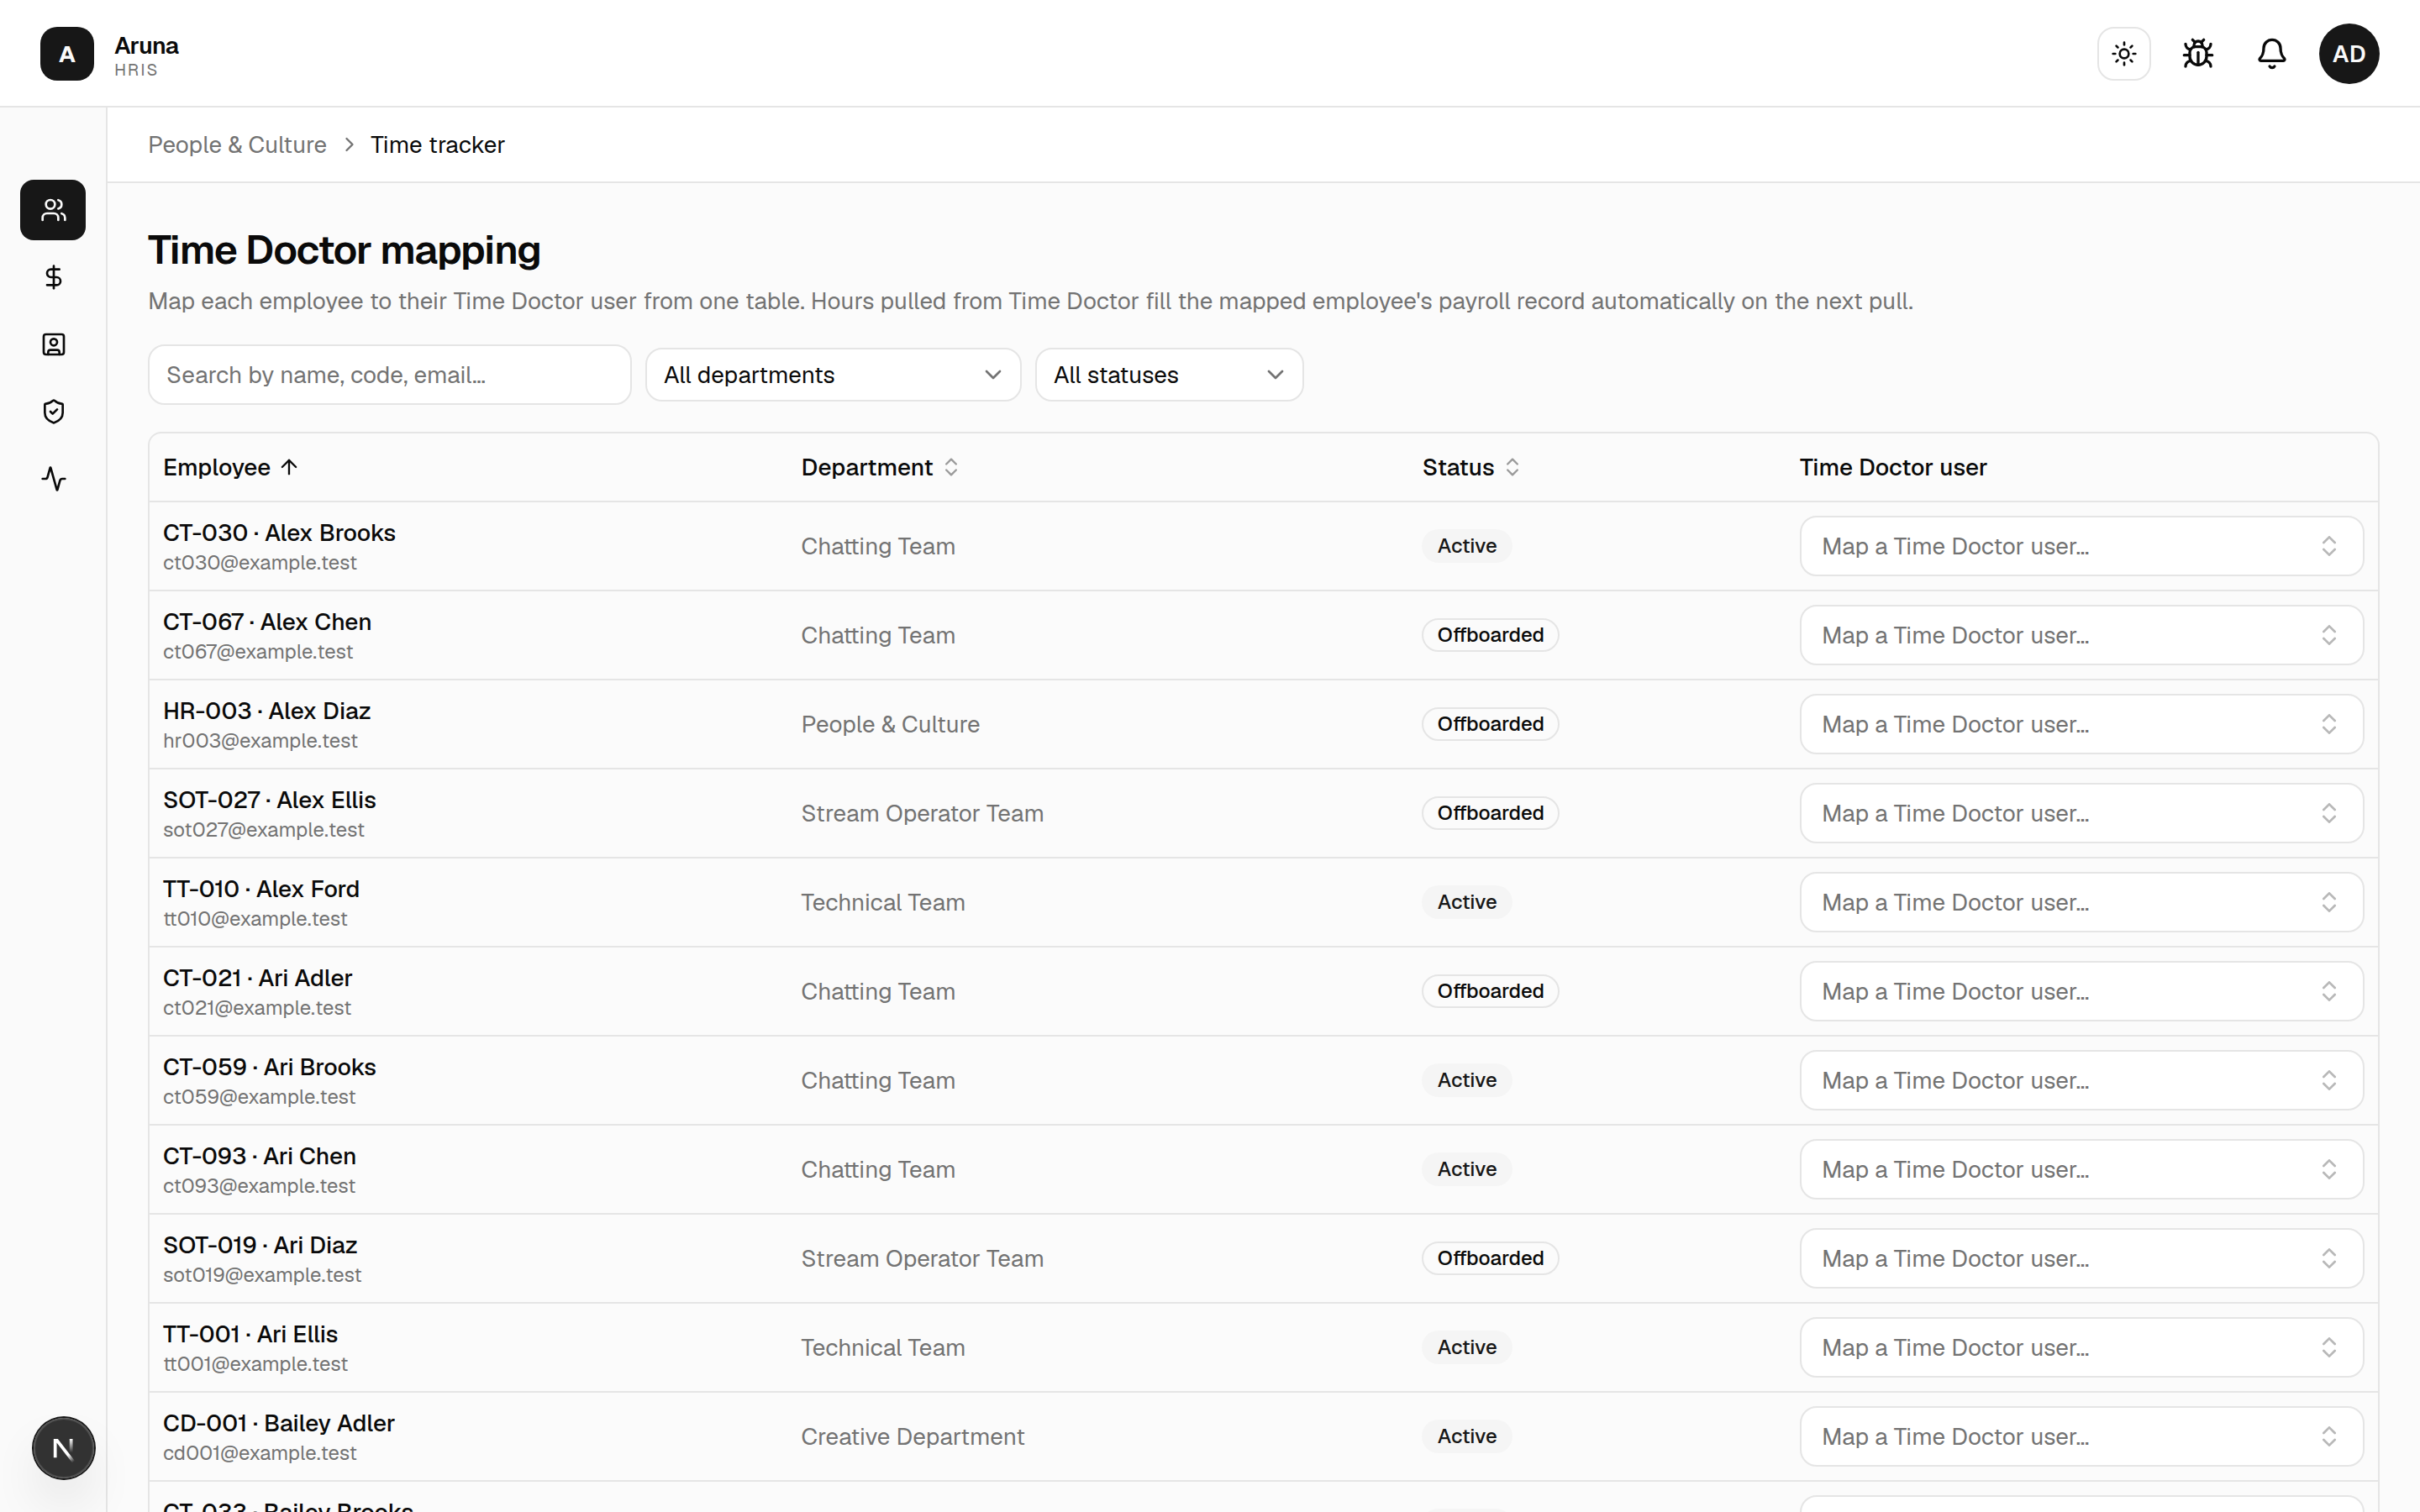
Task: Map a Time Doctor user for Alex Chen
Action: tap(2081, 635)
